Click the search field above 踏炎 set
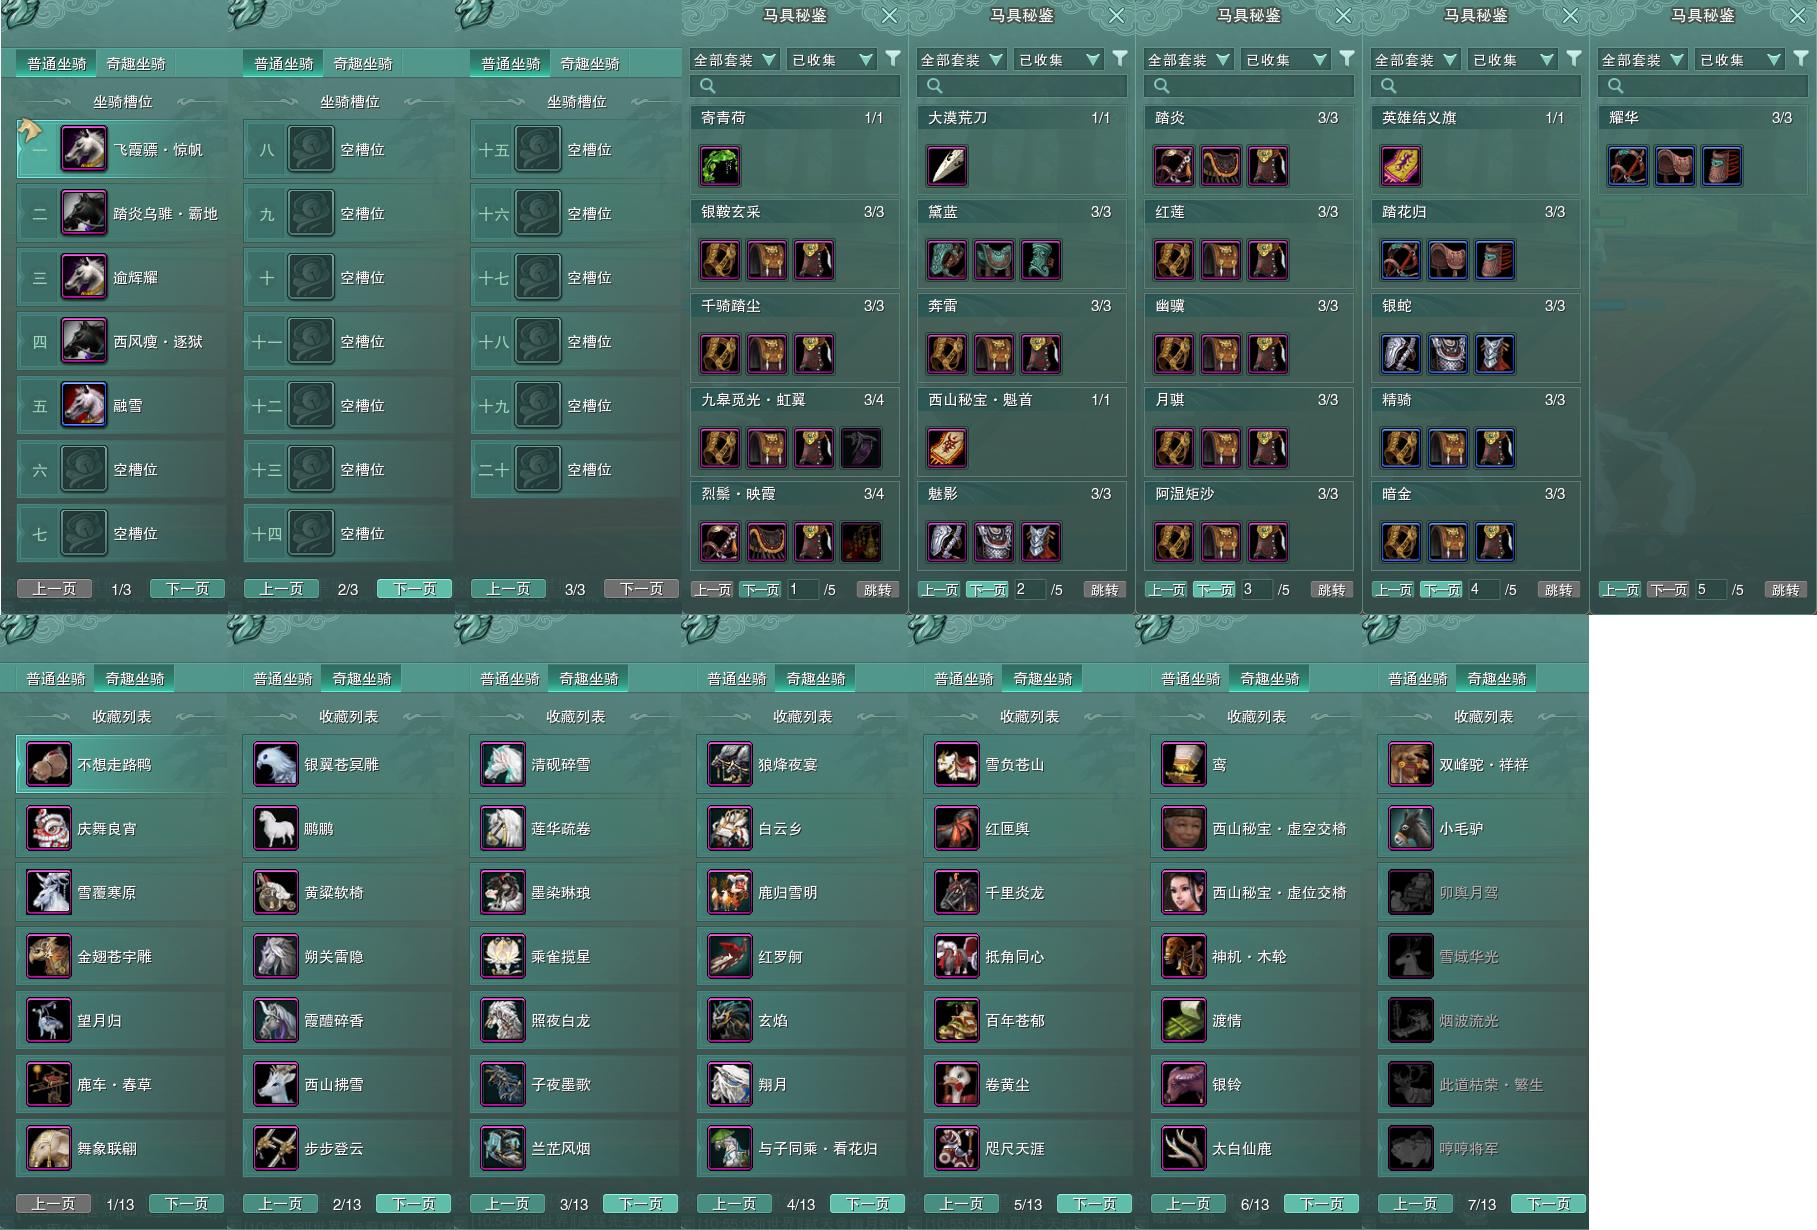The width and height of the screenshot is (1817, 1230). 1248,86
